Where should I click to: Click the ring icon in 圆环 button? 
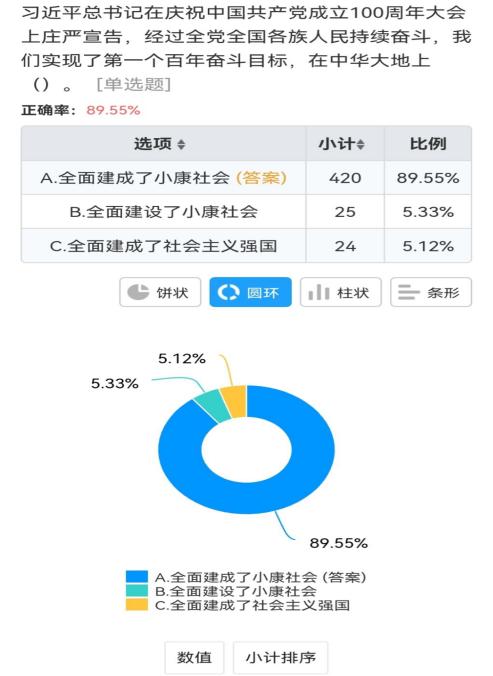coord(228,292)
